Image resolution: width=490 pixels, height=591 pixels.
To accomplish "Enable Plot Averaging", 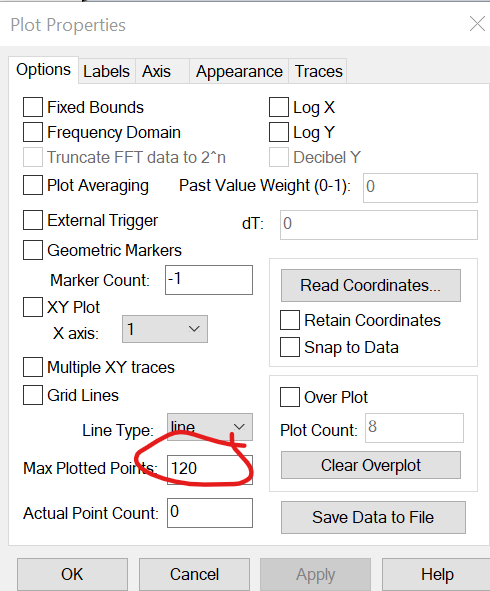I will click(x=33, y=185).
